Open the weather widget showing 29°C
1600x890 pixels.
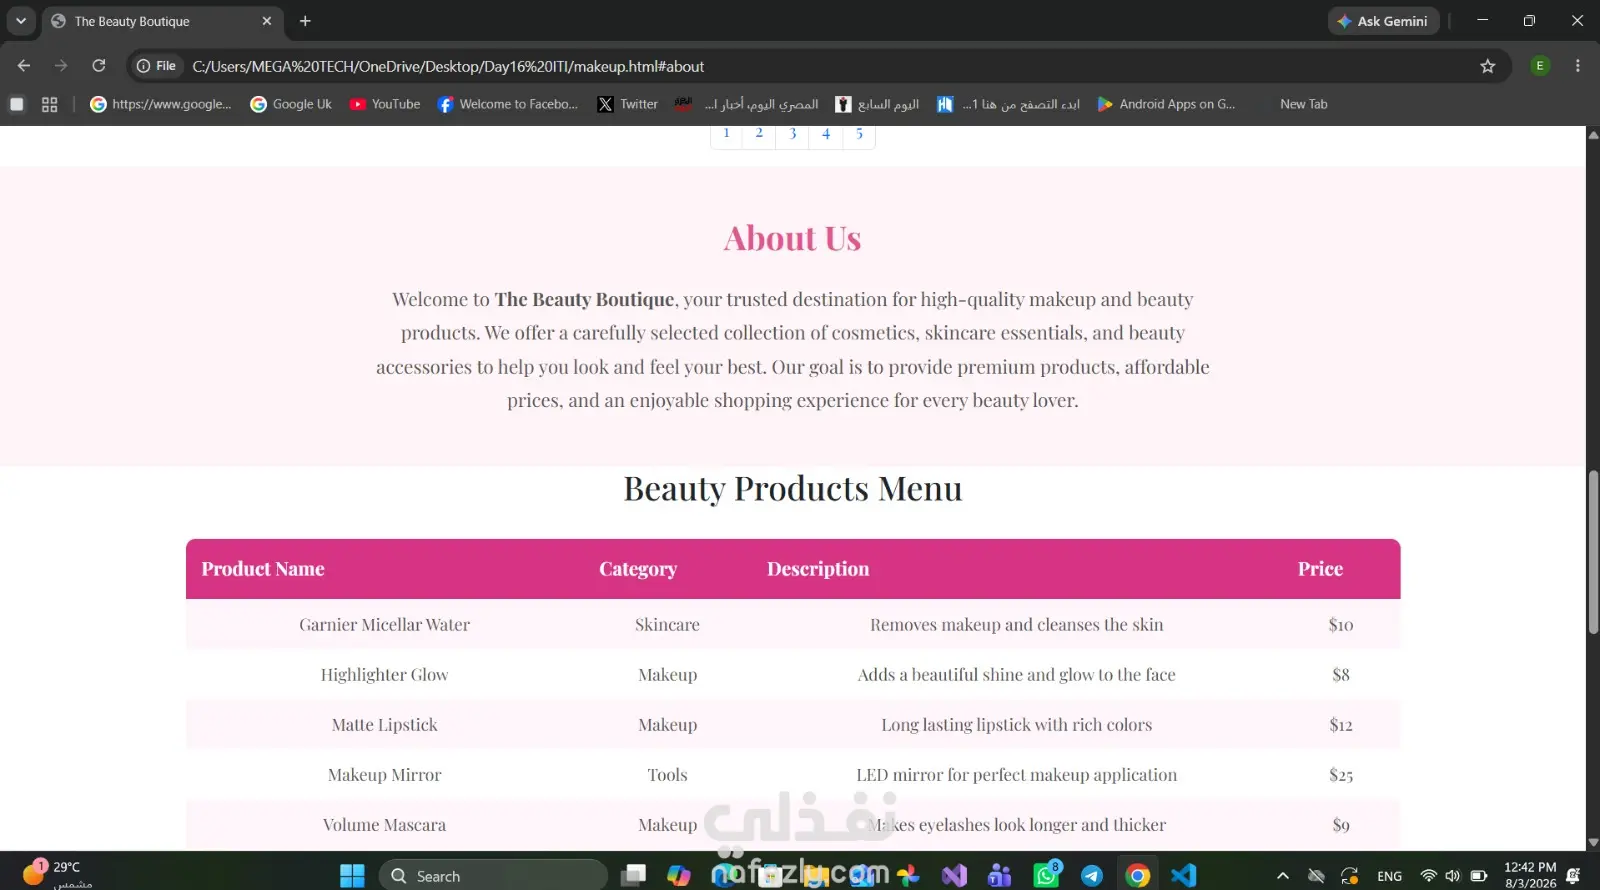pyautogui.click(x=58, y=874)
